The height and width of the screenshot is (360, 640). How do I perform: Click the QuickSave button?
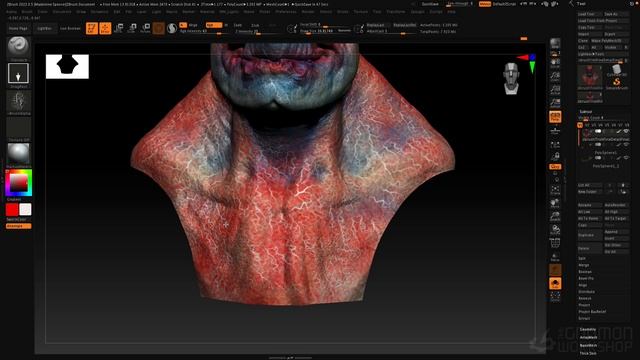(430, 4)
